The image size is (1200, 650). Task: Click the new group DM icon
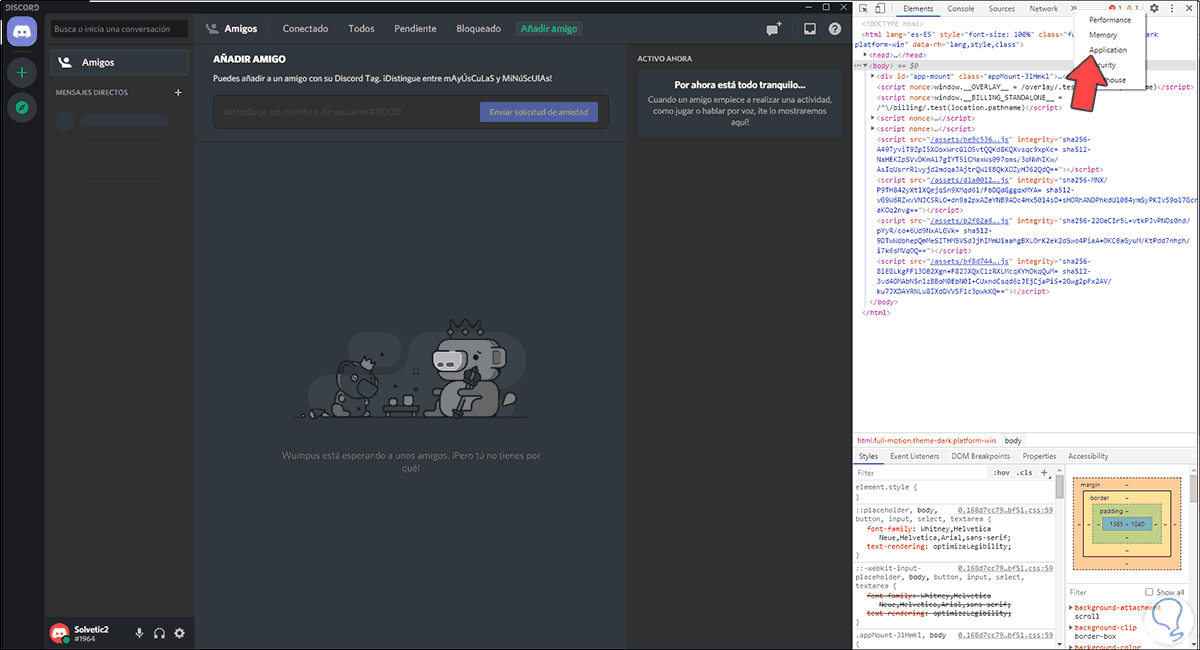(773, 29)
